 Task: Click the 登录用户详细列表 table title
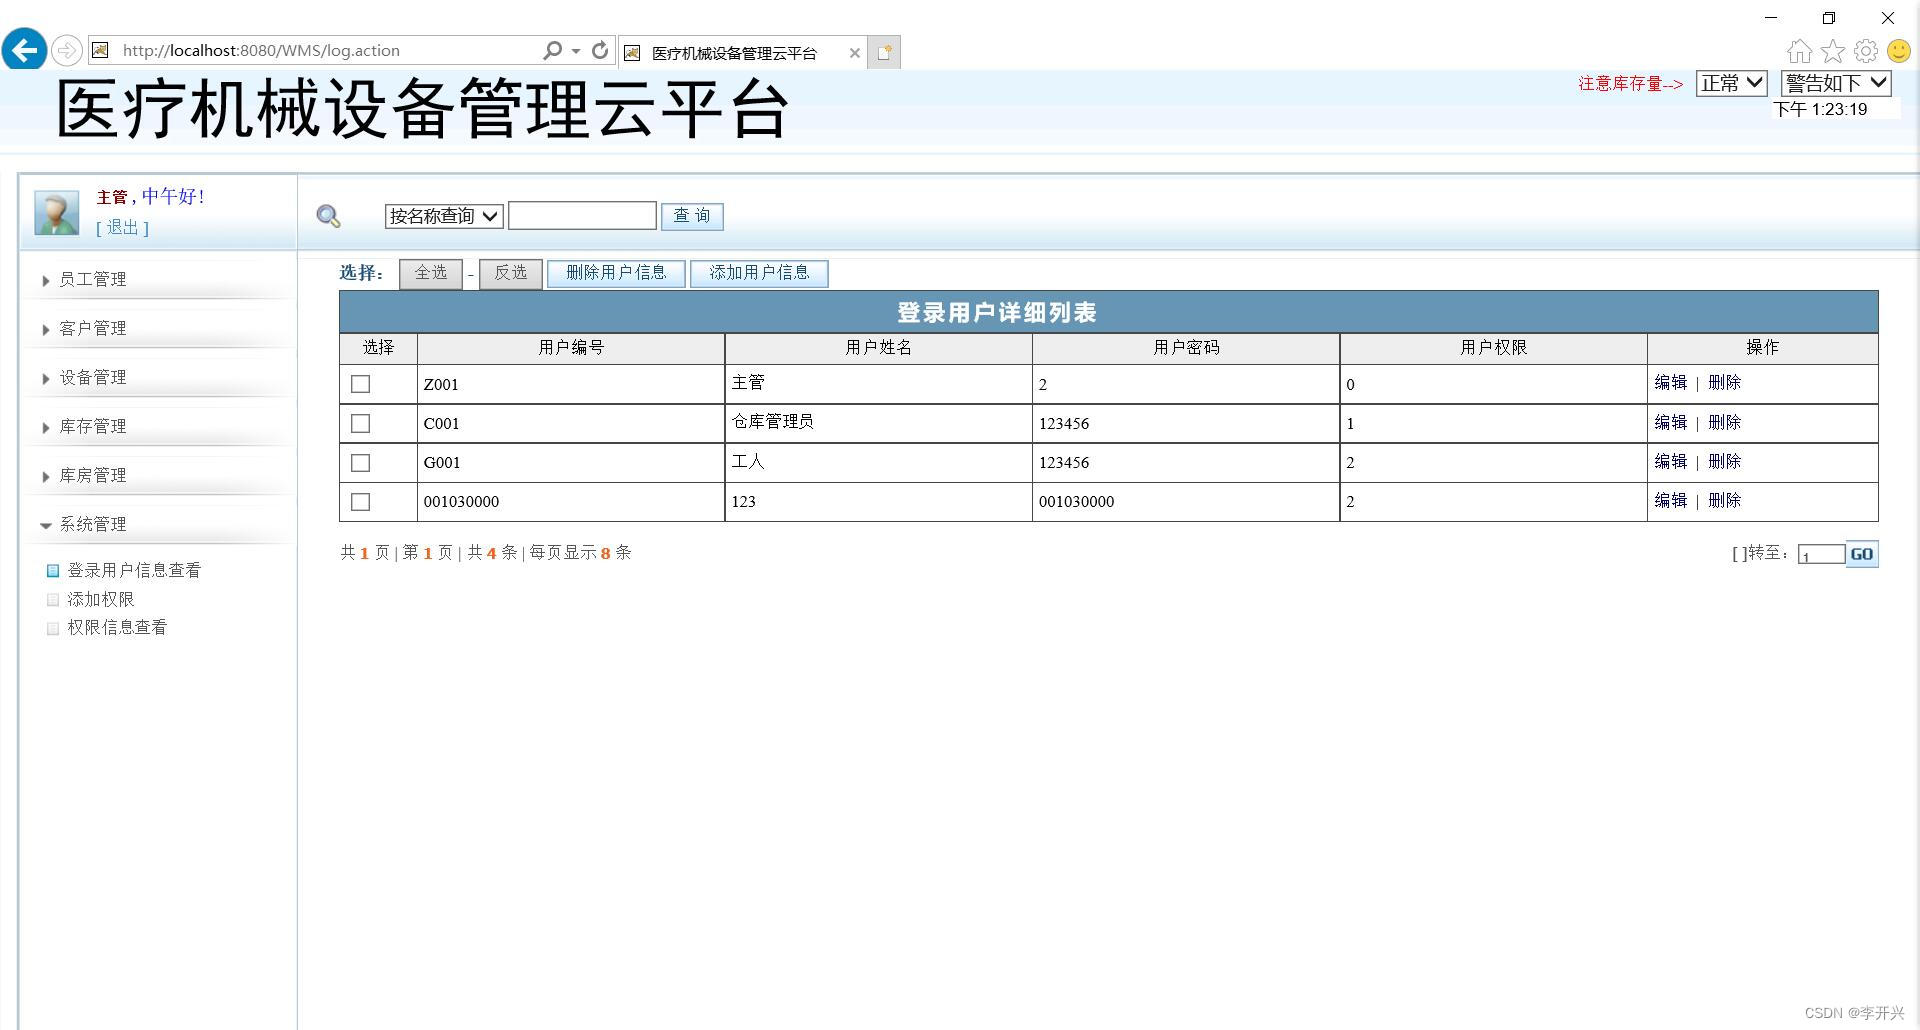[997, 313]
